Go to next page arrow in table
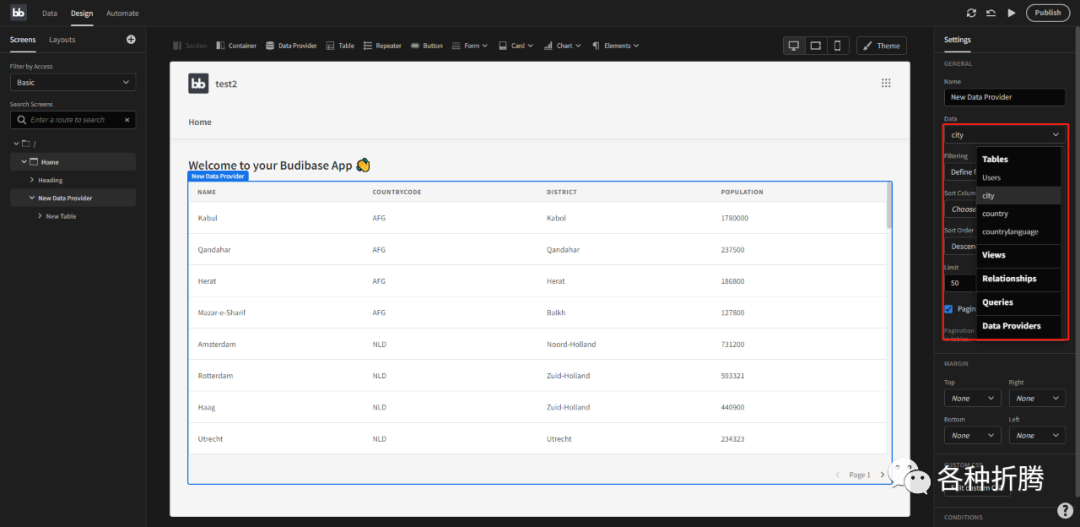The width and height of the screenshot is (1080, 527). [882, 475]
